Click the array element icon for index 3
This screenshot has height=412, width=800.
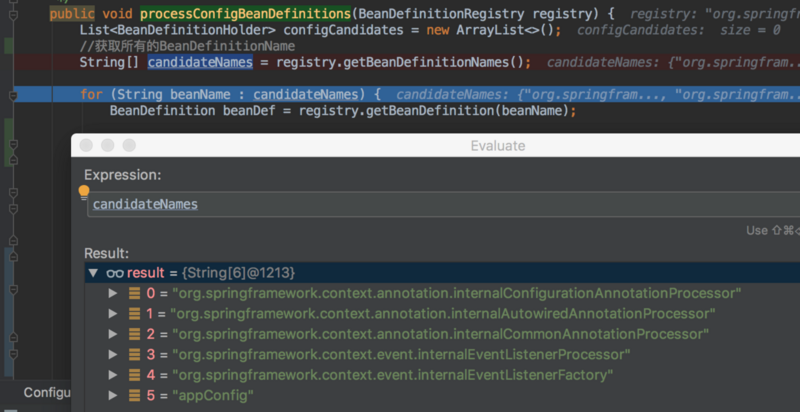coord(134,354)
